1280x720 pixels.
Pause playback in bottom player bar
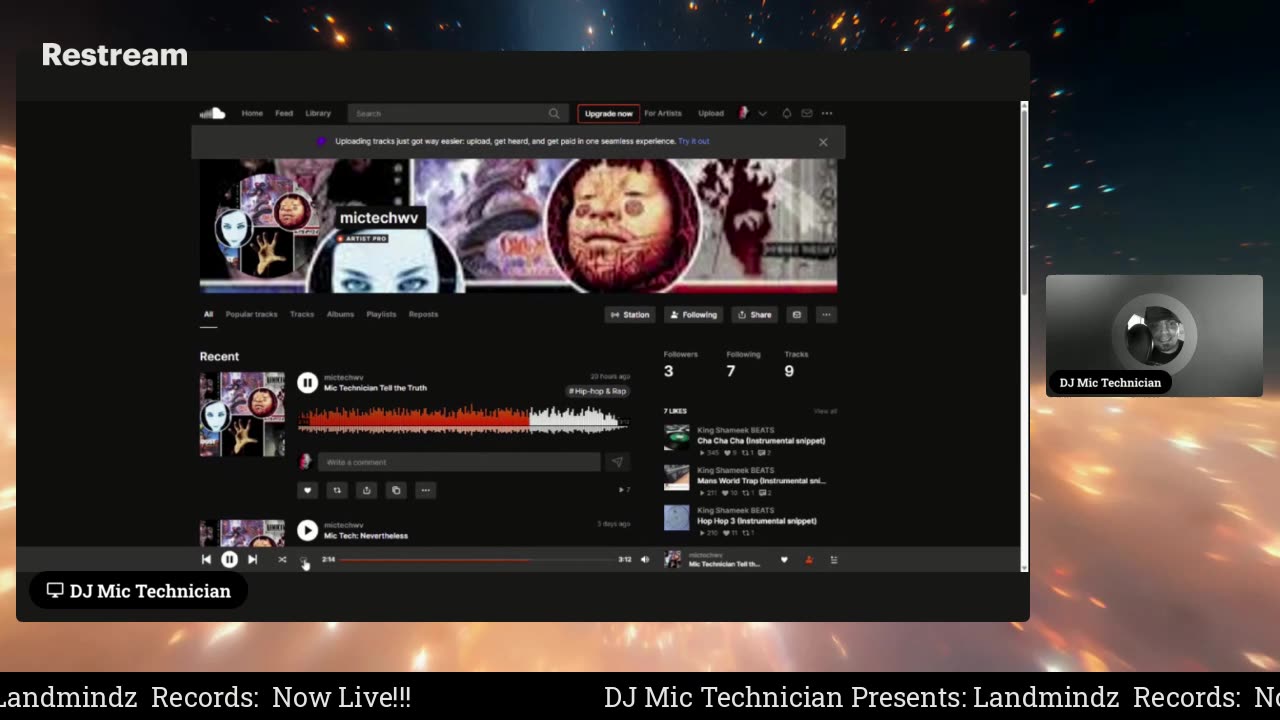coord(229,560)
